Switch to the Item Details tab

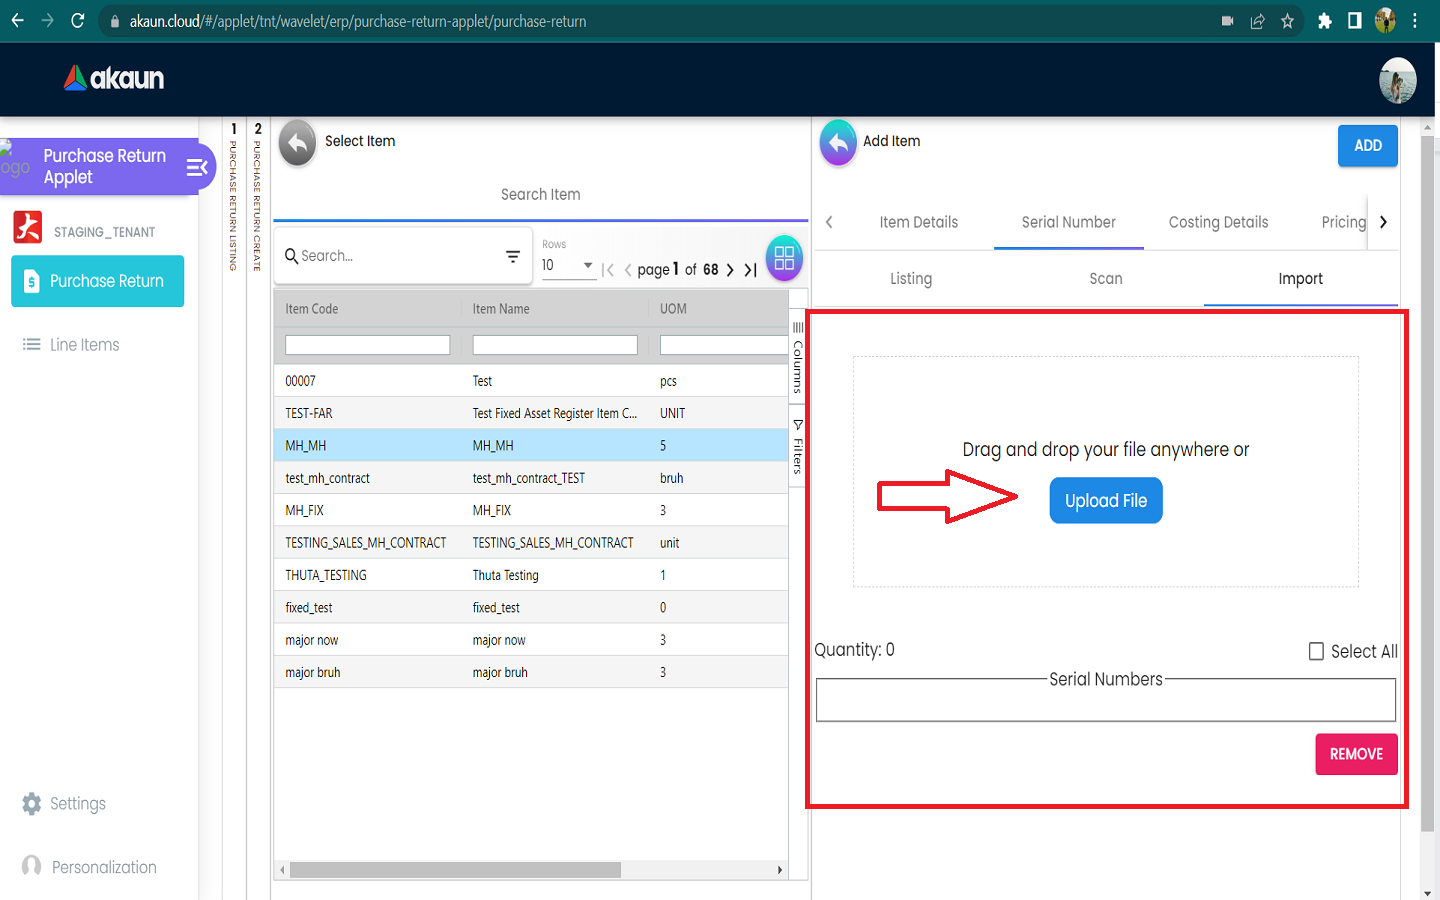coord(918,222)
